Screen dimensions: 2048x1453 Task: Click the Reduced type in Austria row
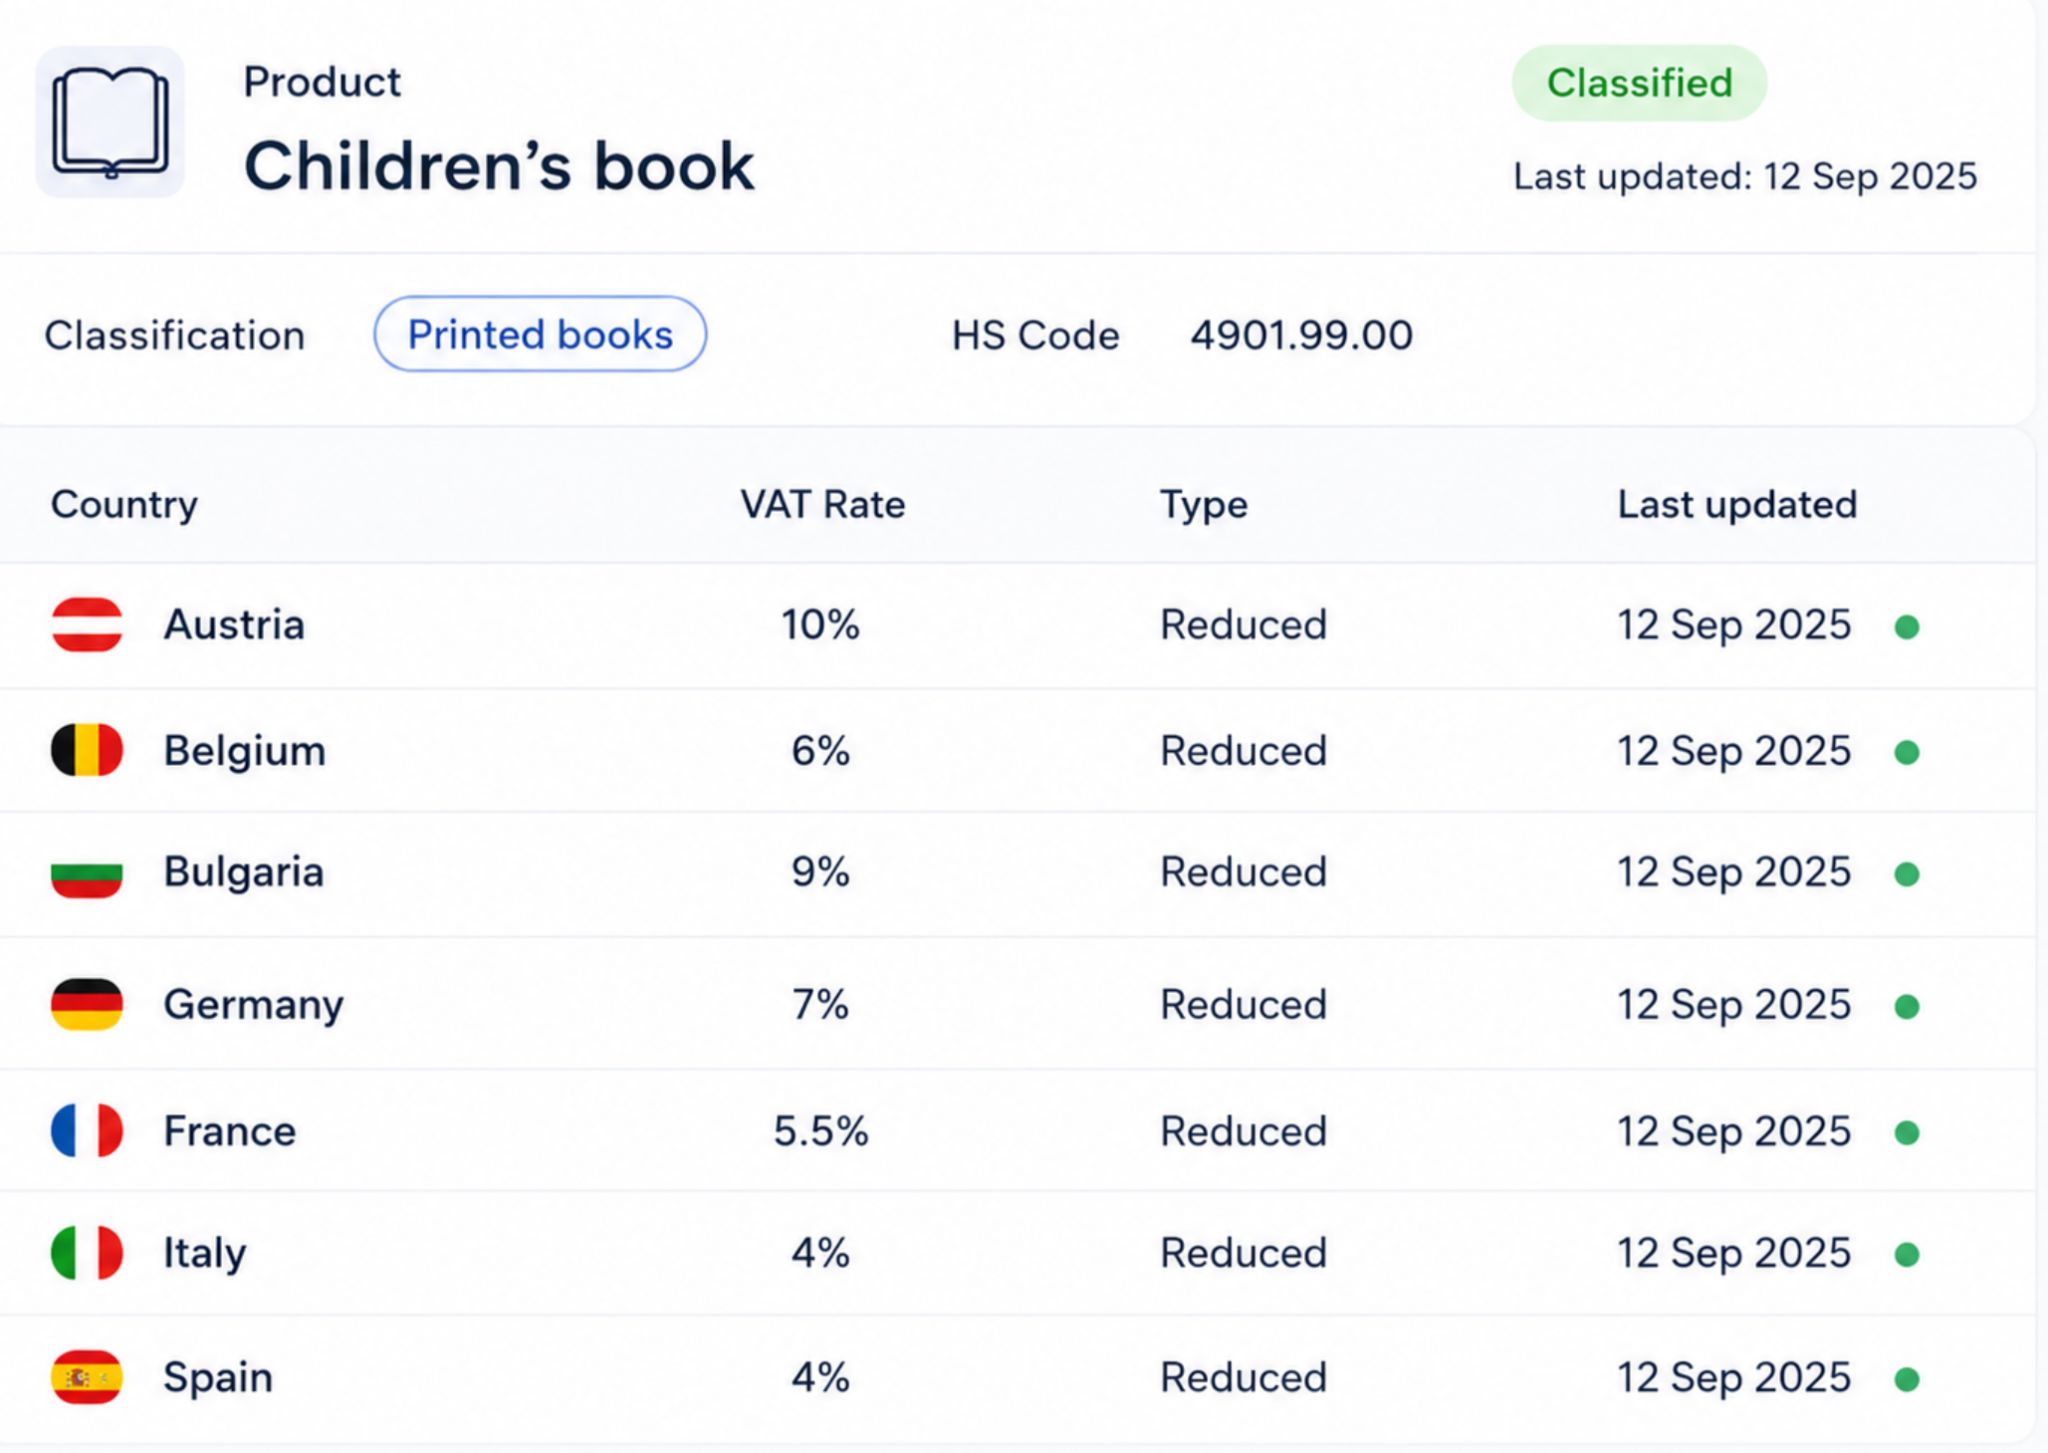tap(1243, 625)
